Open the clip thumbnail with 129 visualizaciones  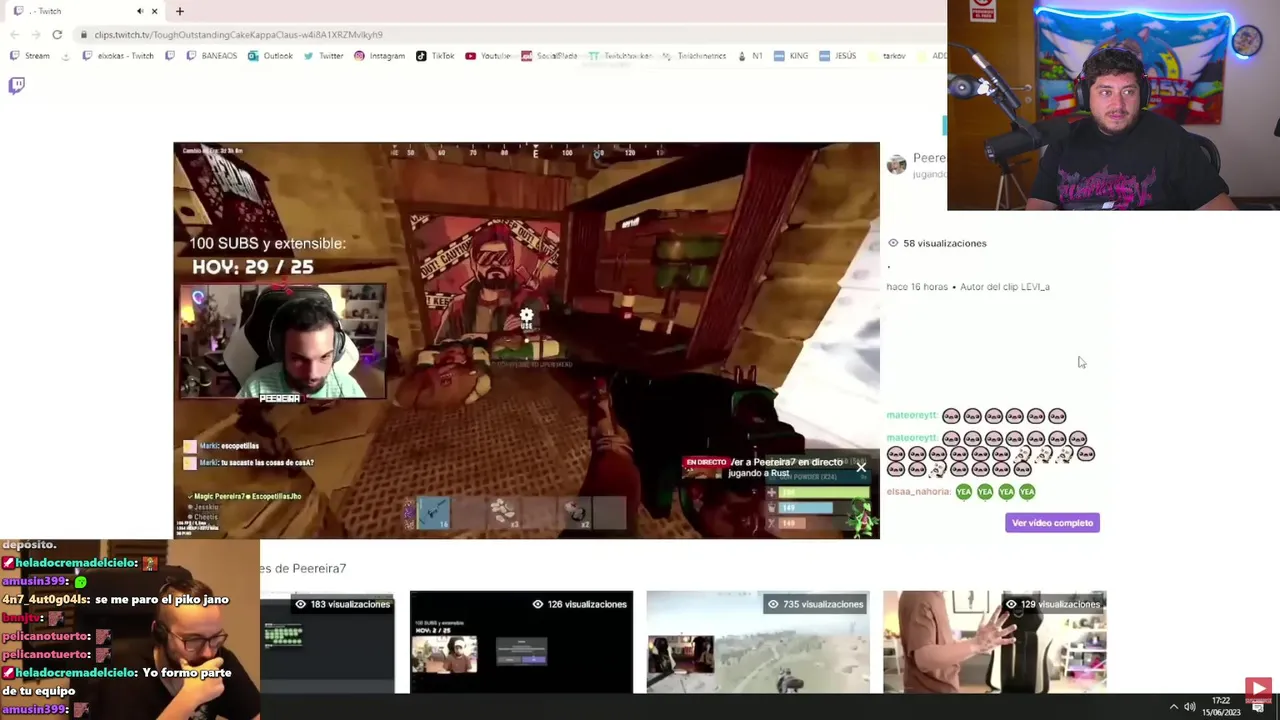995,642
